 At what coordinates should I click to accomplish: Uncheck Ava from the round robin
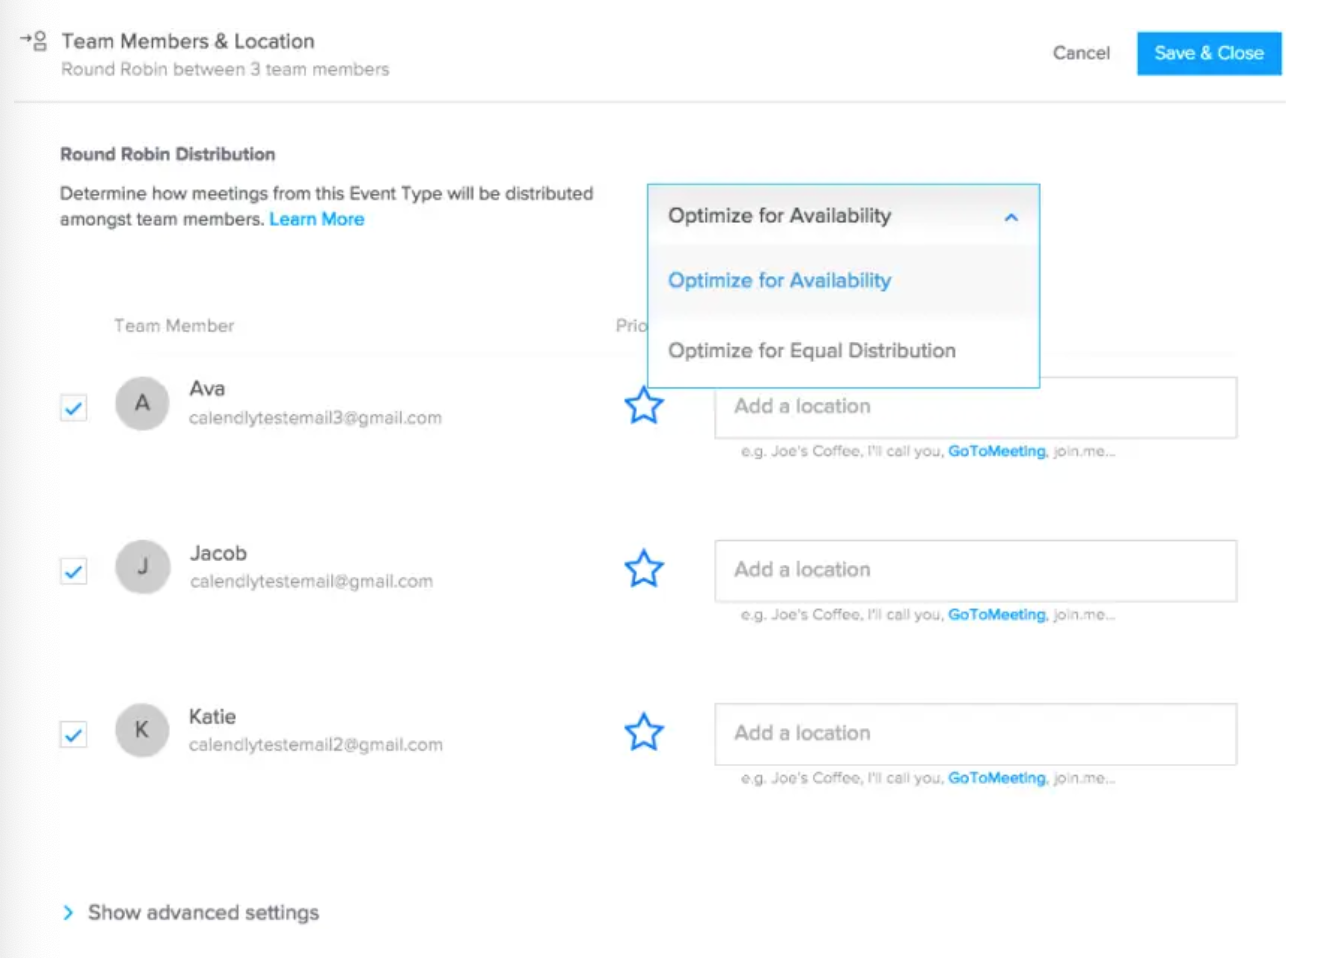click(x=72, y=407)
